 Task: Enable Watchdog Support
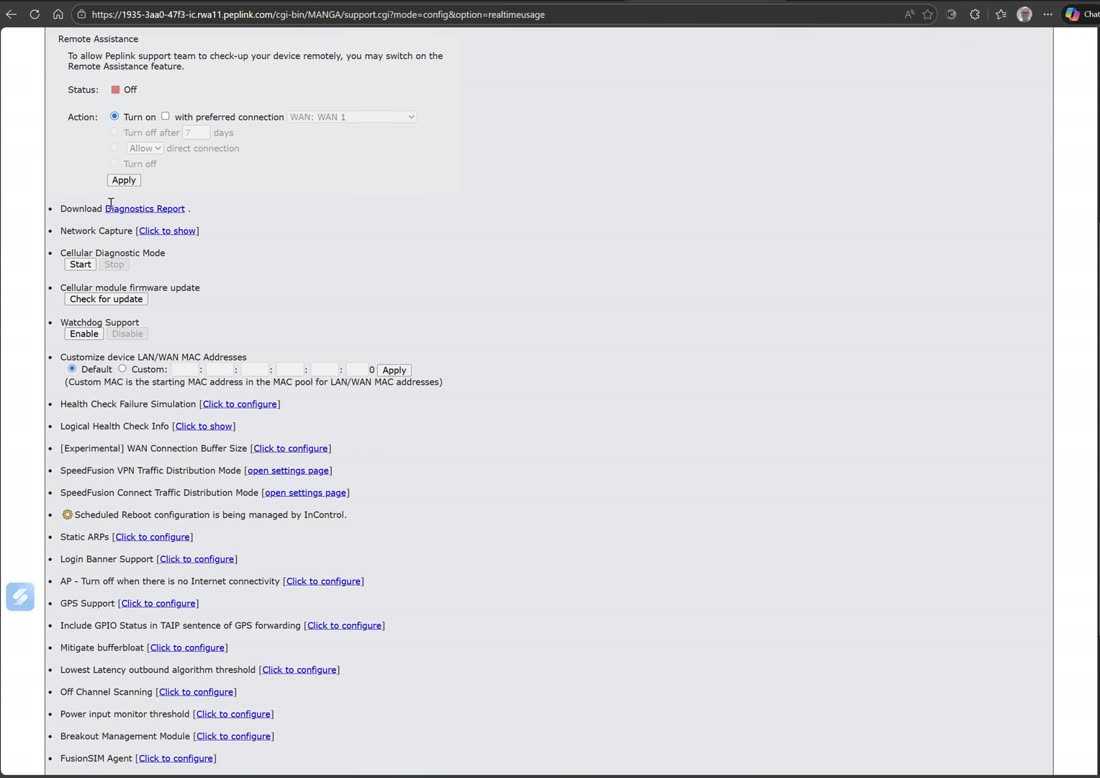tap(83, 334)
